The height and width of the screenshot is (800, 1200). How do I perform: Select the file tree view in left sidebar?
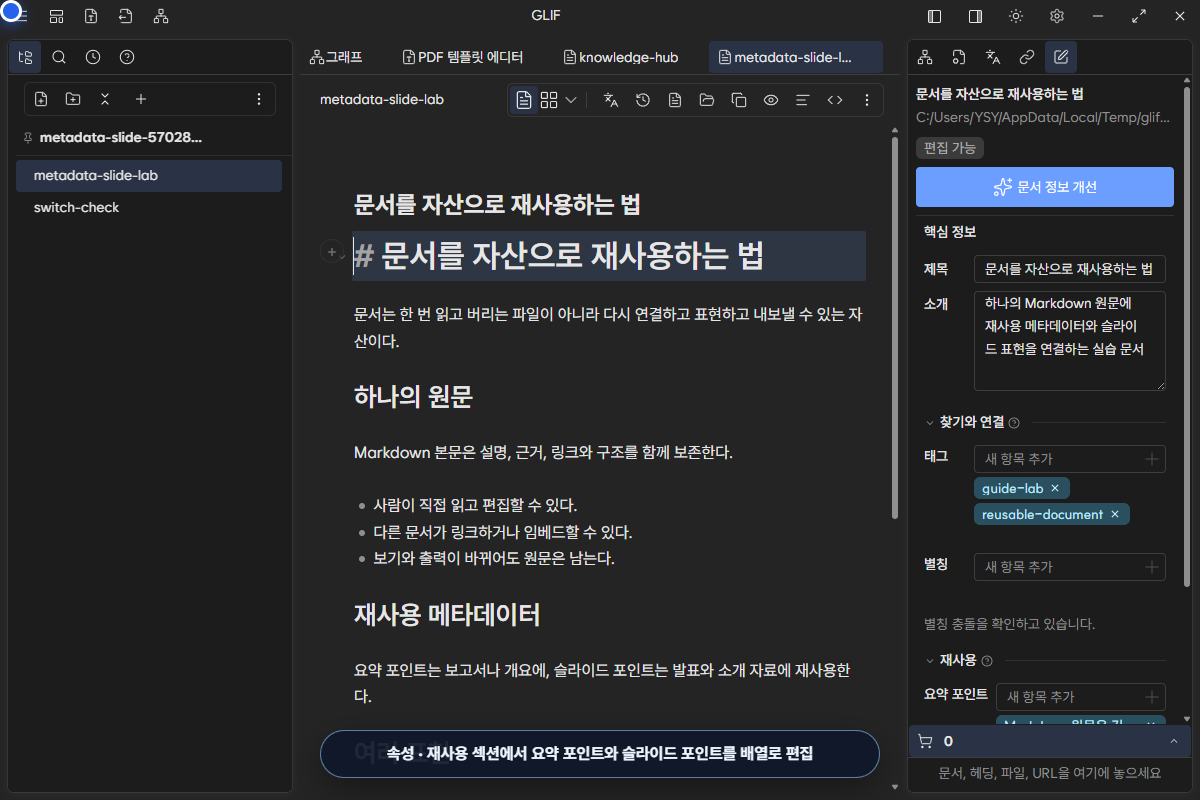coord(25,57)
